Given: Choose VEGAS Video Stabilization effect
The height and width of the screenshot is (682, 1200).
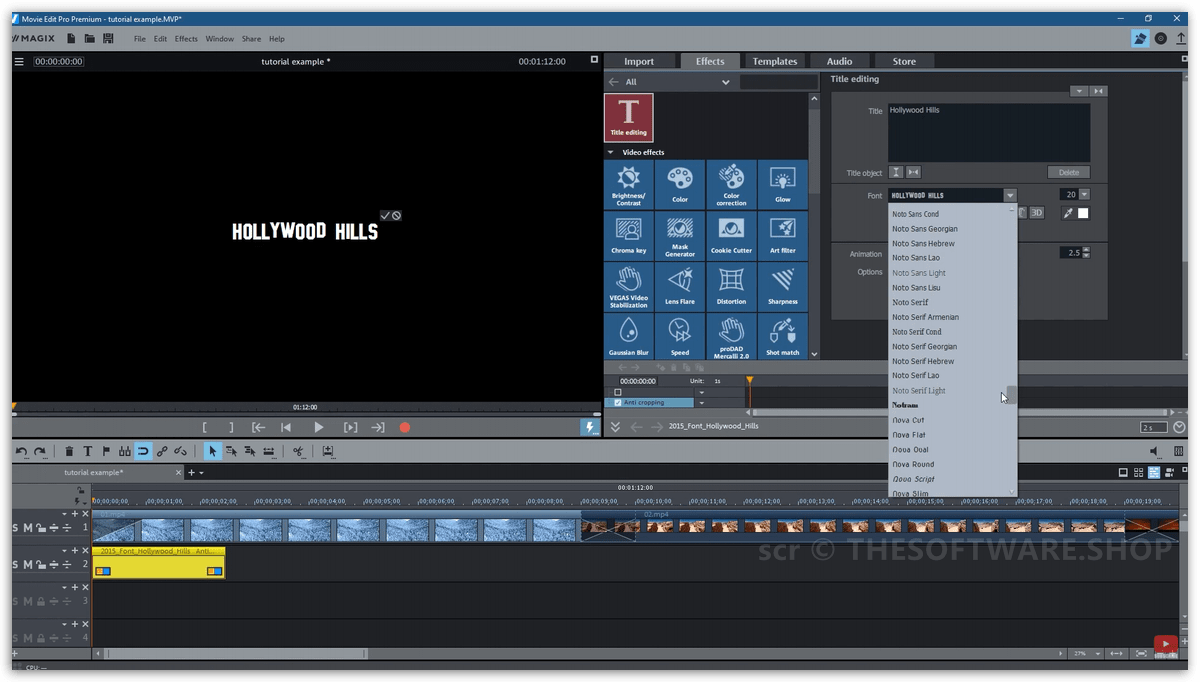Looking at the screenshot, I should [629, 287].
